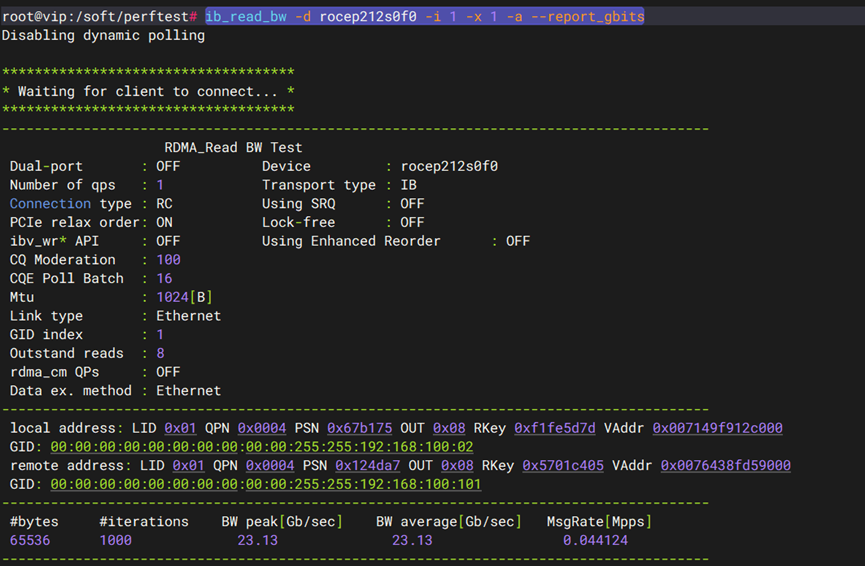
Task: Click the MsgRate value 0.044124
Action: pos(595,541)
